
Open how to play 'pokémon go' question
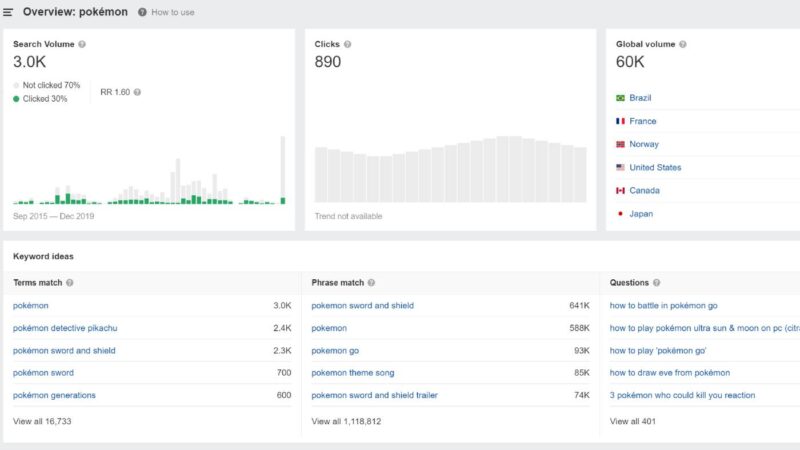(658, 351)
